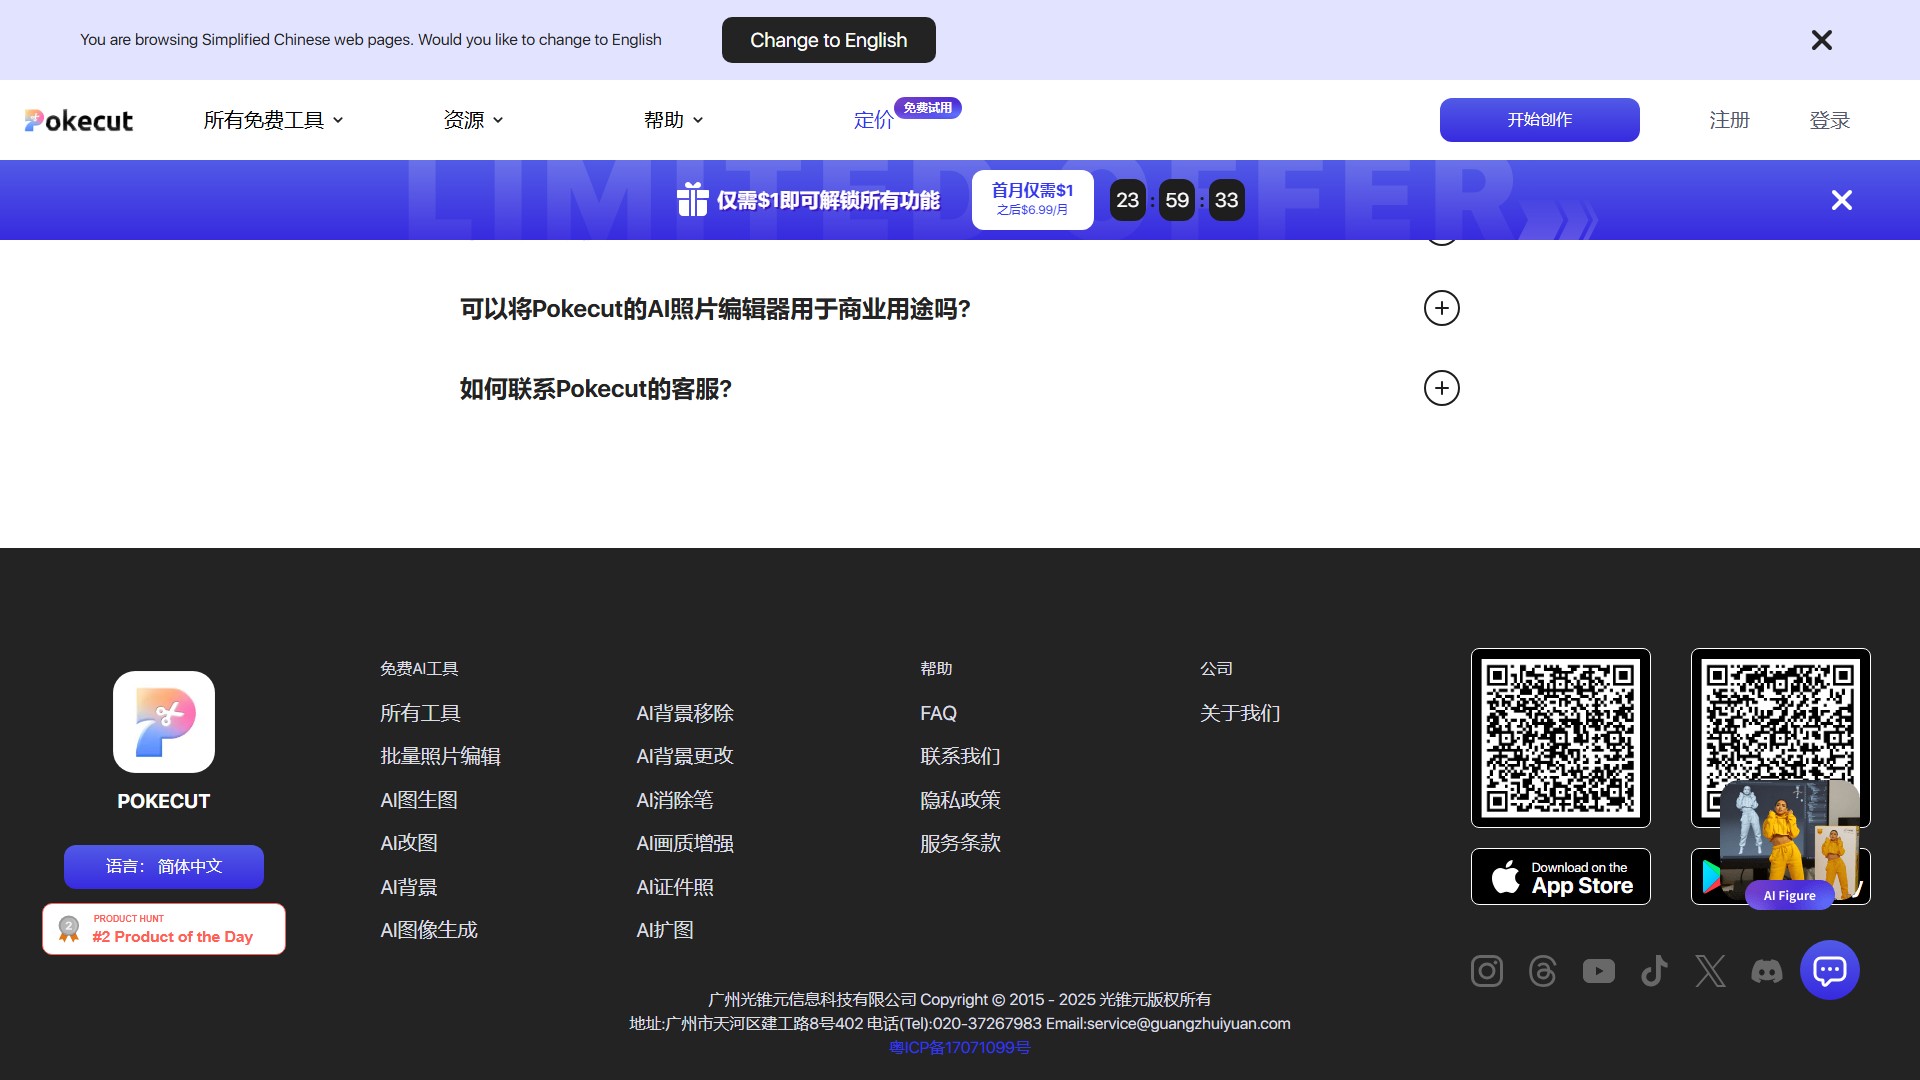This screenshot has height=1080, width=1920.
Task: Open Discord icon in footer
Action: click(1766, 971)
